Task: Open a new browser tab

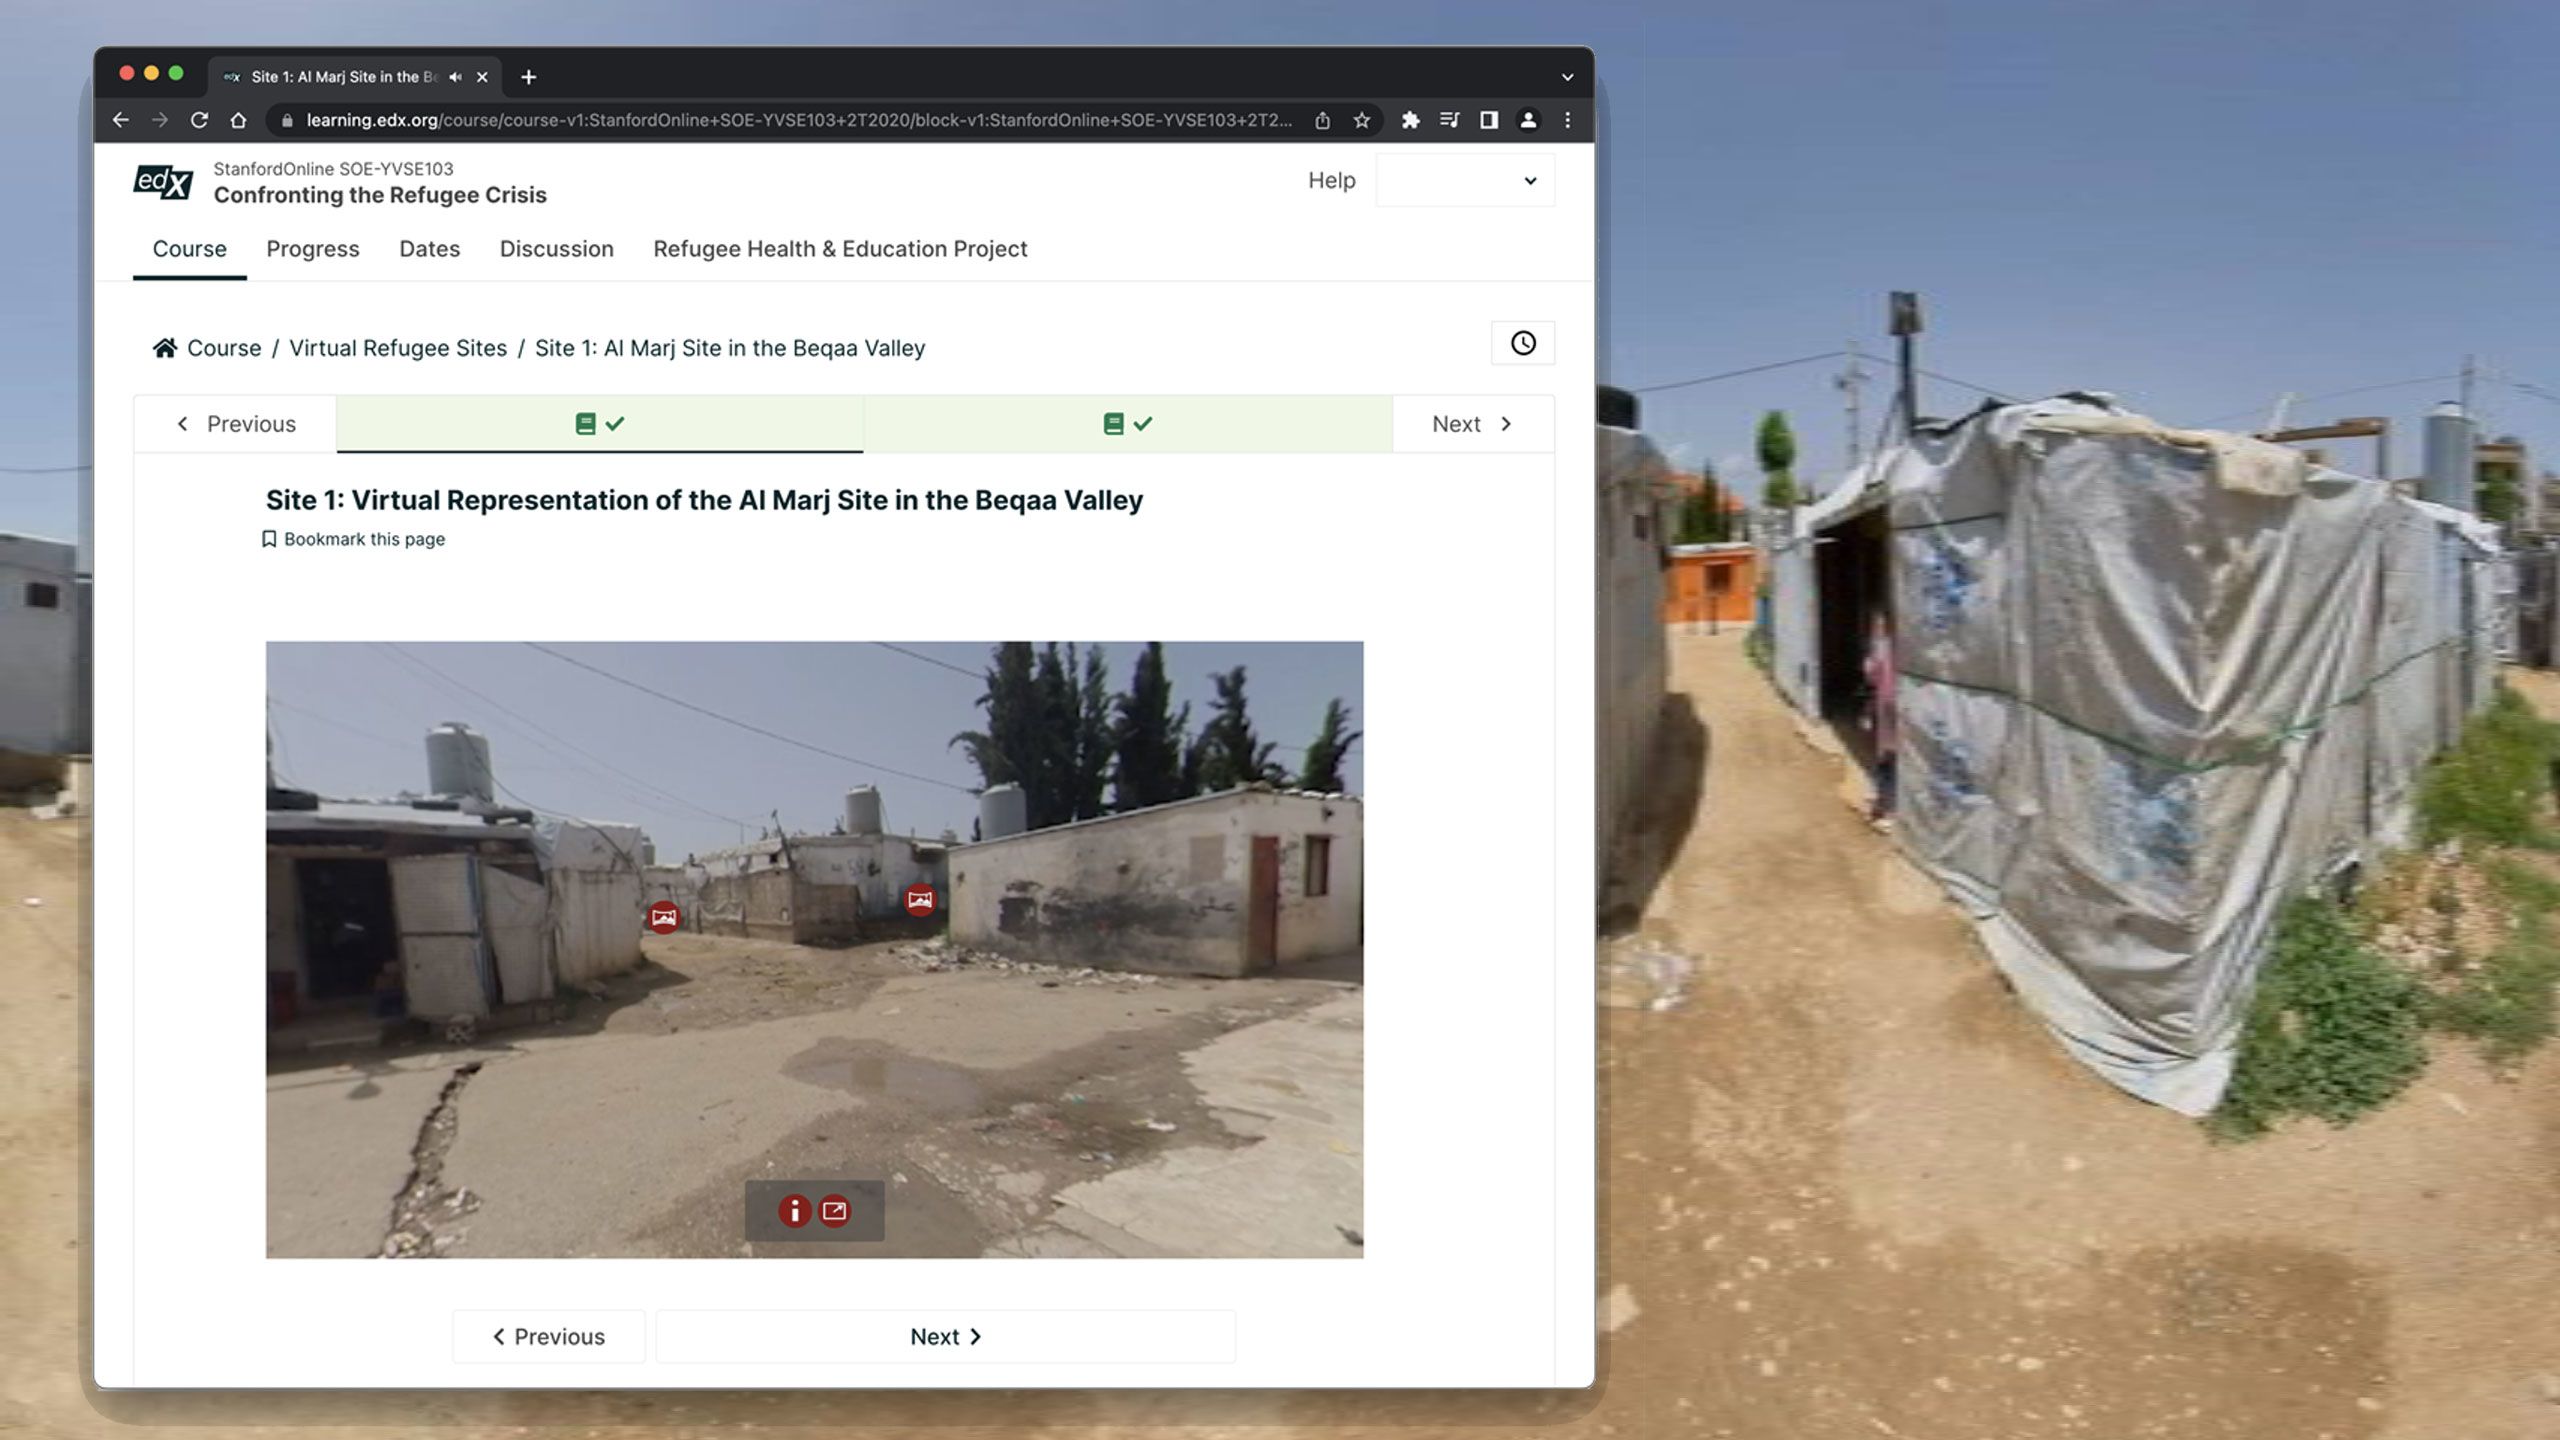Action: coord(529,77)
